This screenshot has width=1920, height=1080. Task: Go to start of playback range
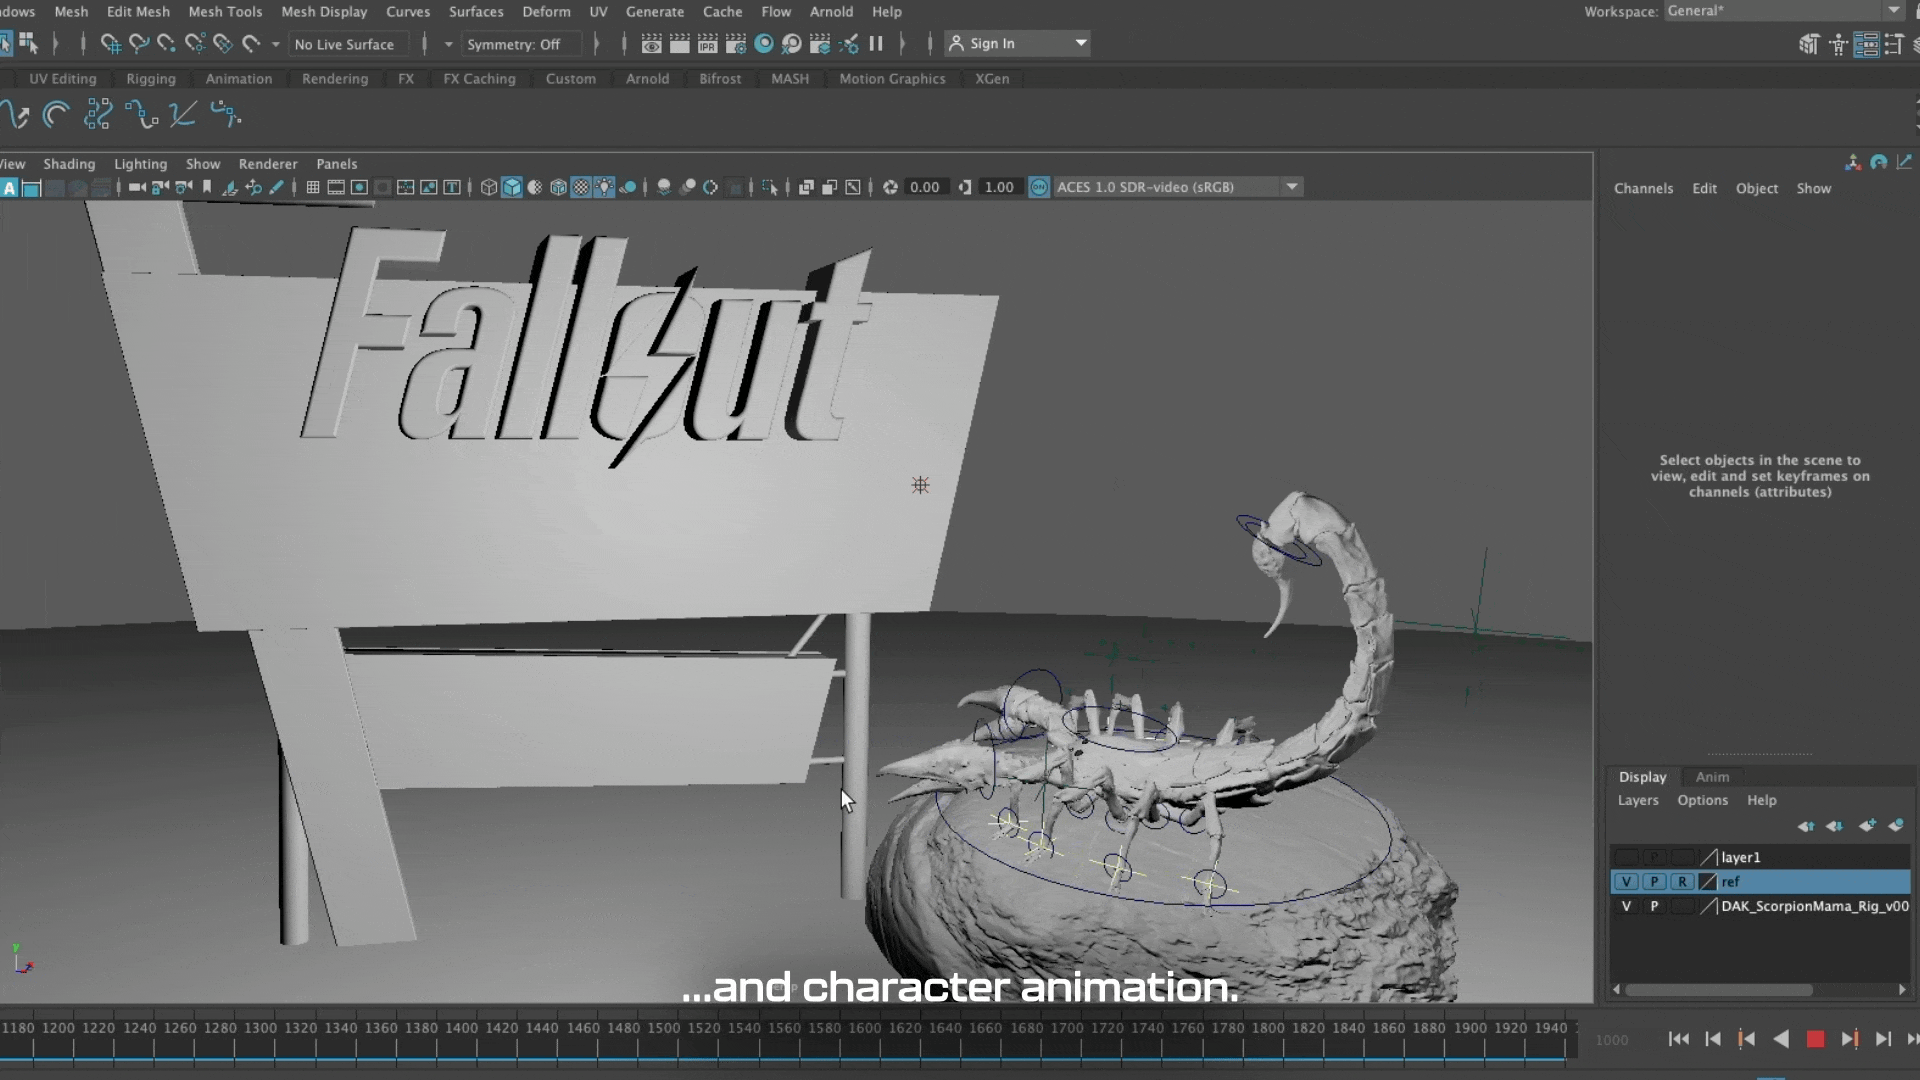click(x=1679, y=1040)
